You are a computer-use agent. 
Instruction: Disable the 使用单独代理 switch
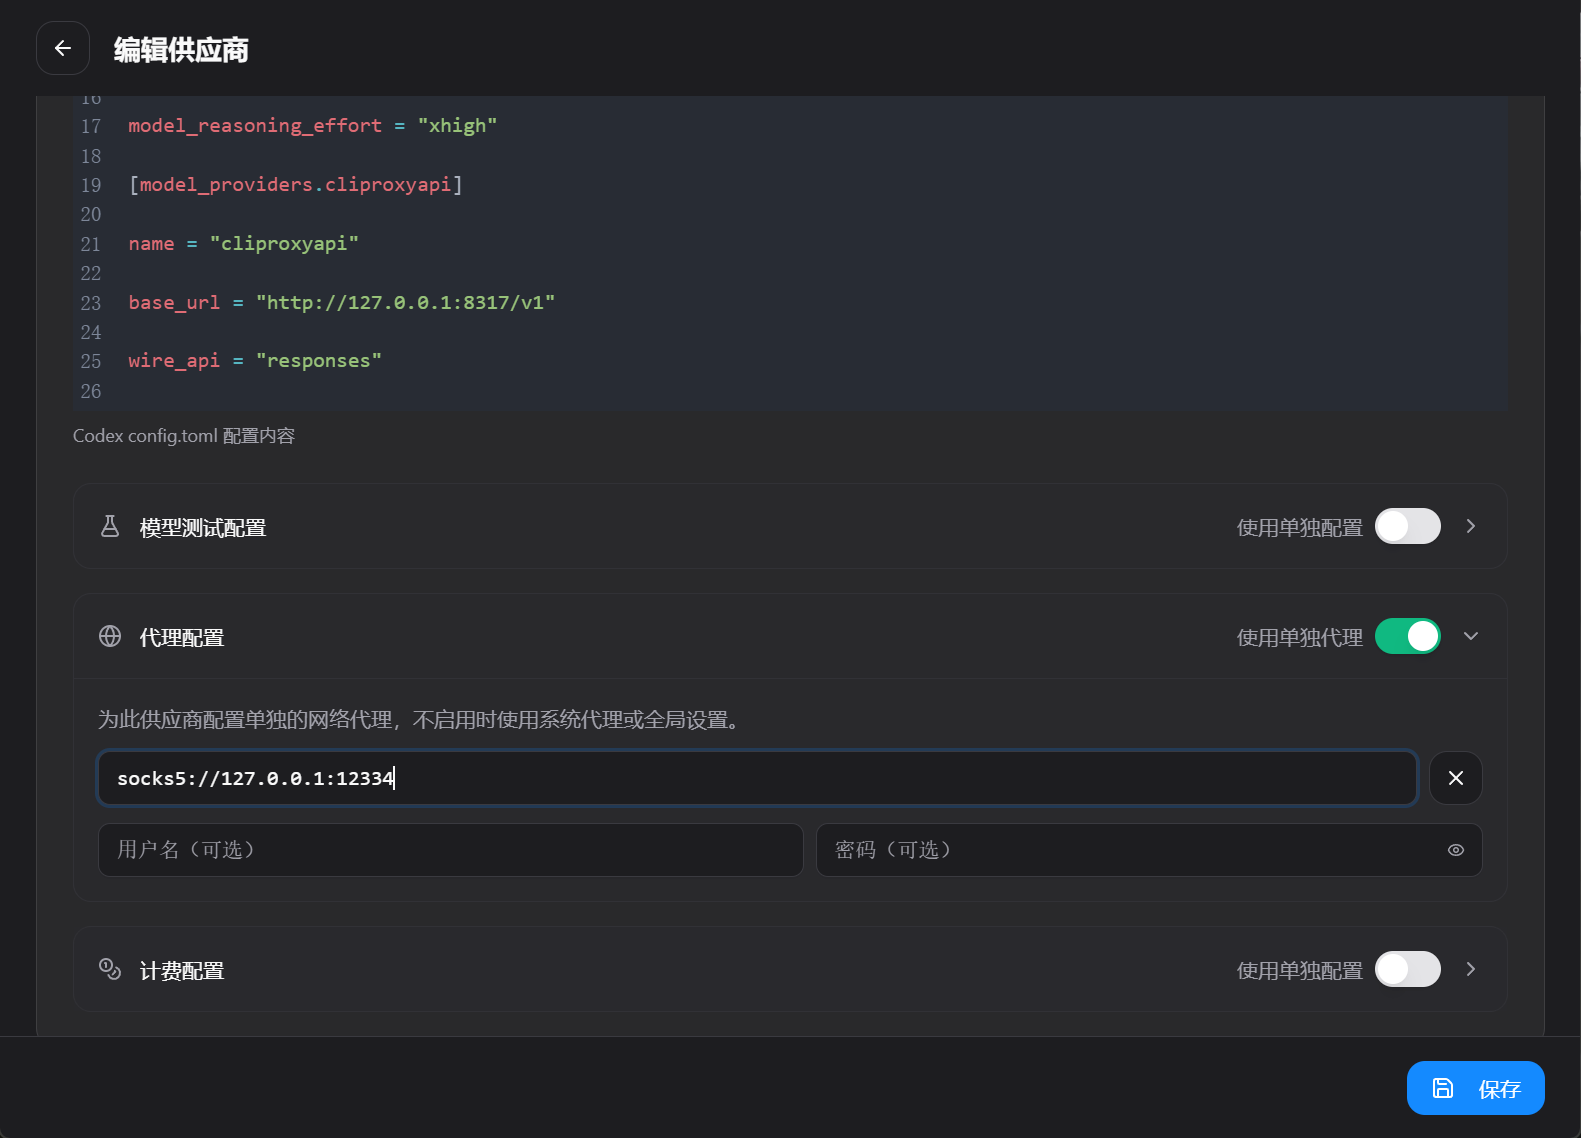coord(1407,636)
